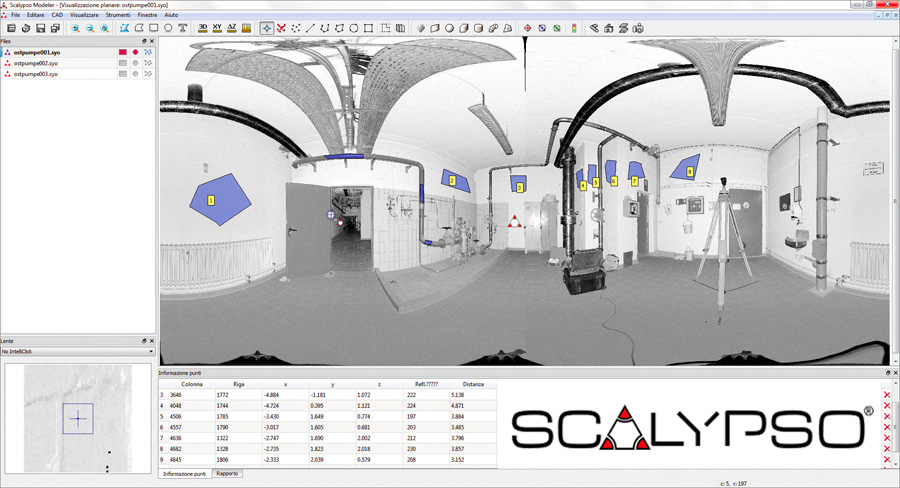Toggle red square for ostpumpe001.syo
The height and width of the screenshot is (488, 900).
click(122, 52)
